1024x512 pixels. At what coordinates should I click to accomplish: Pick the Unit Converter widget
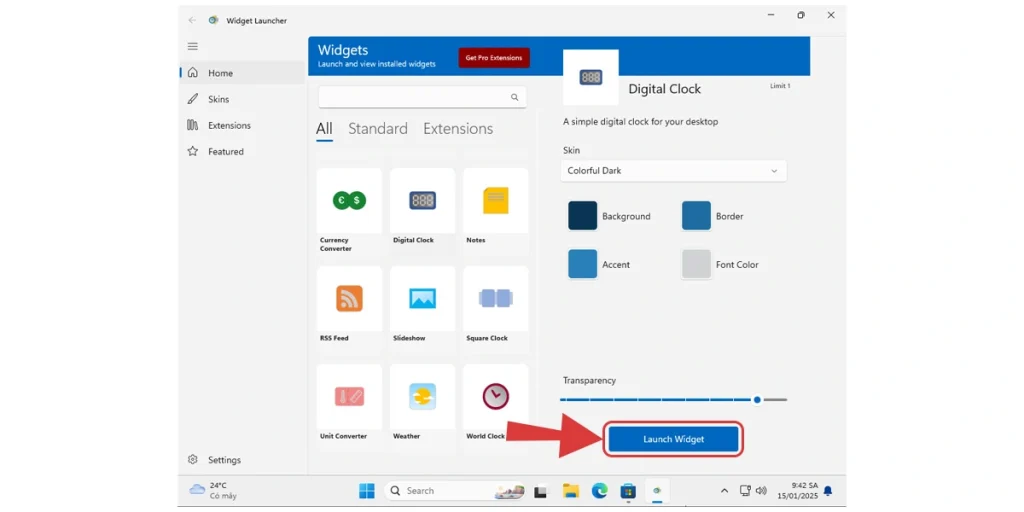click(x=349, y=397)
